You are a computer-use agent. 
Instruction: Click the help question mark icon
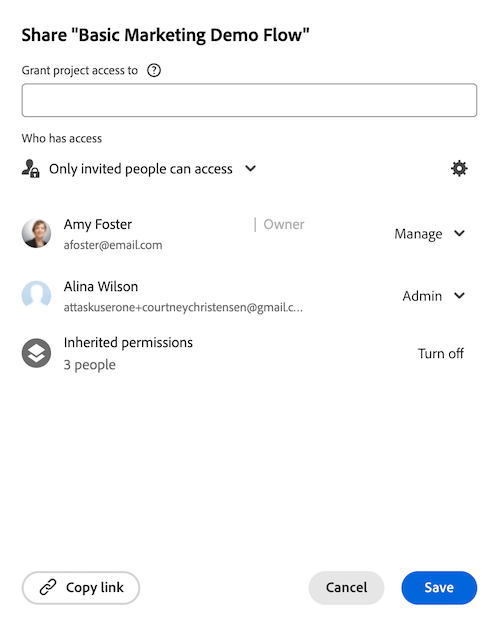click(x=154, y=70)
